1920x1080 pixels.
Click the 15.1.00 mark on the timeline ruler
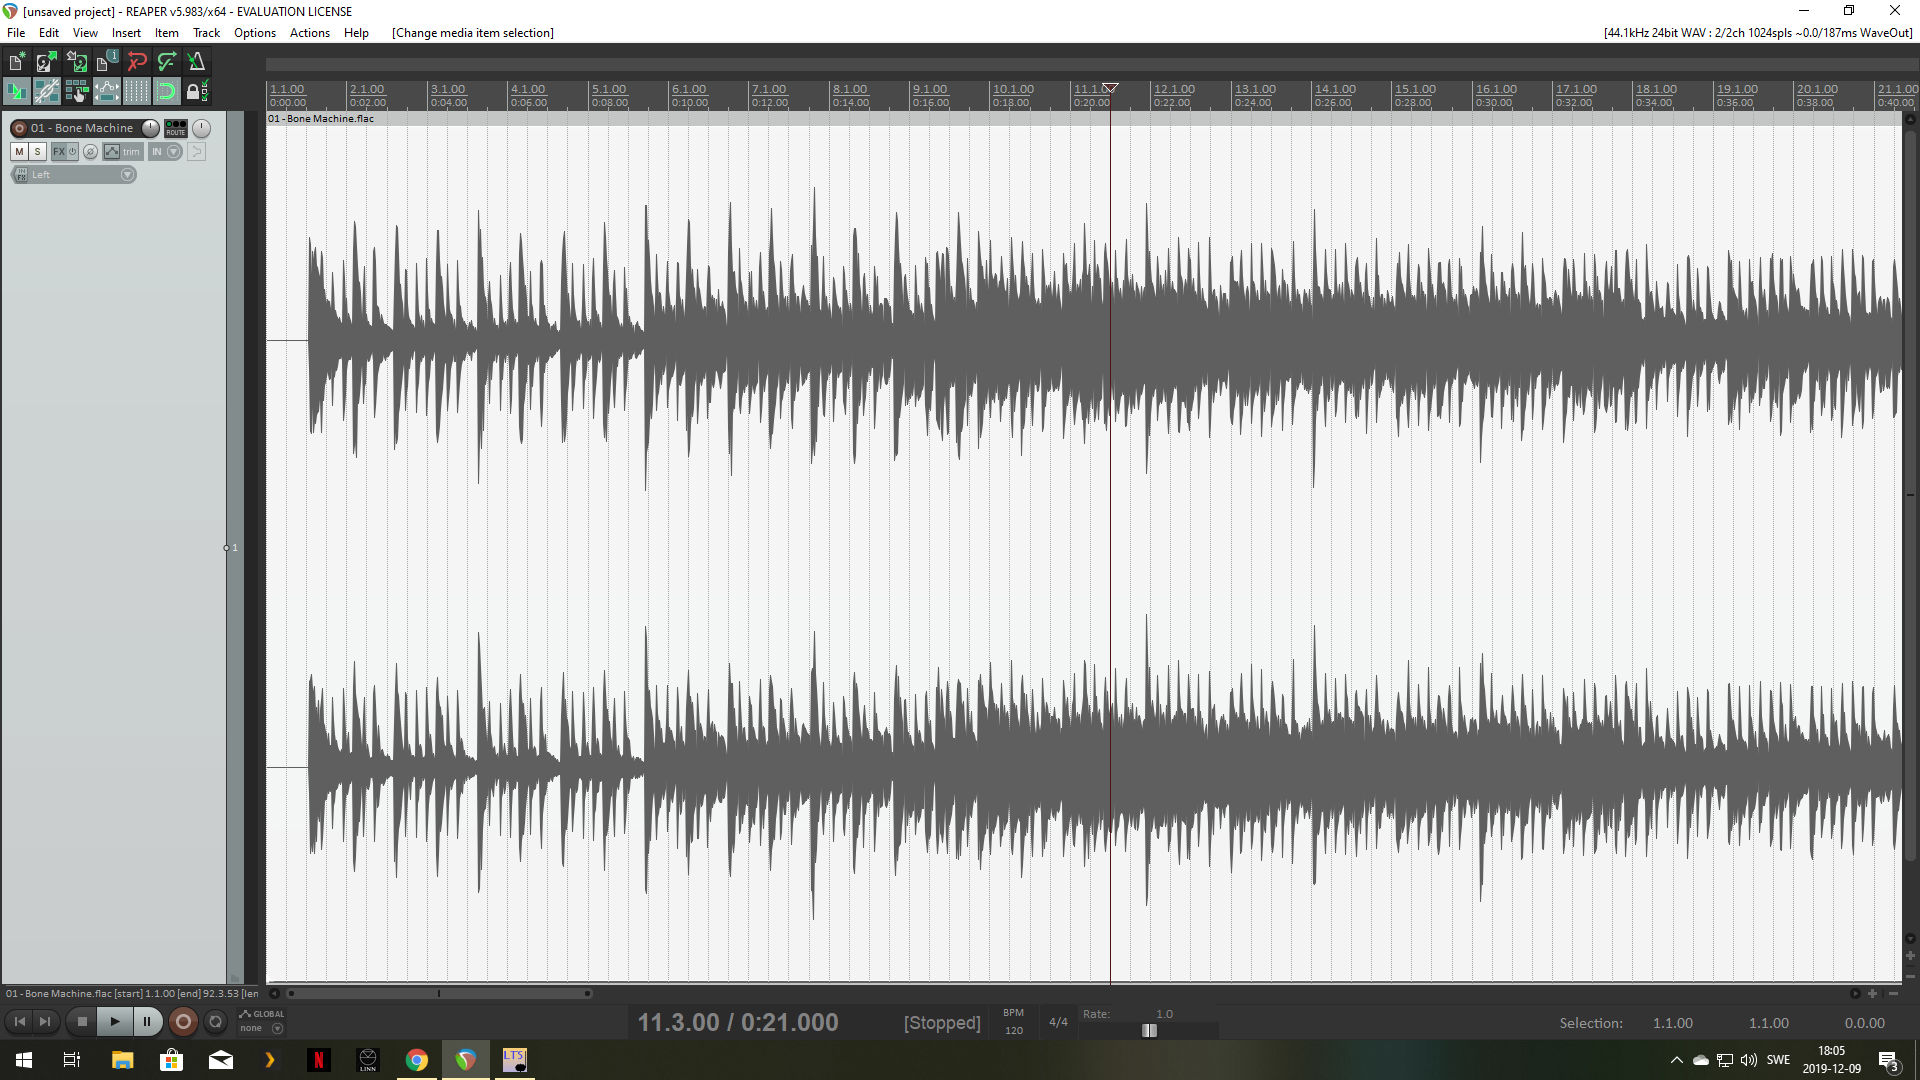pyautogui.click(x=1414, y=90)
